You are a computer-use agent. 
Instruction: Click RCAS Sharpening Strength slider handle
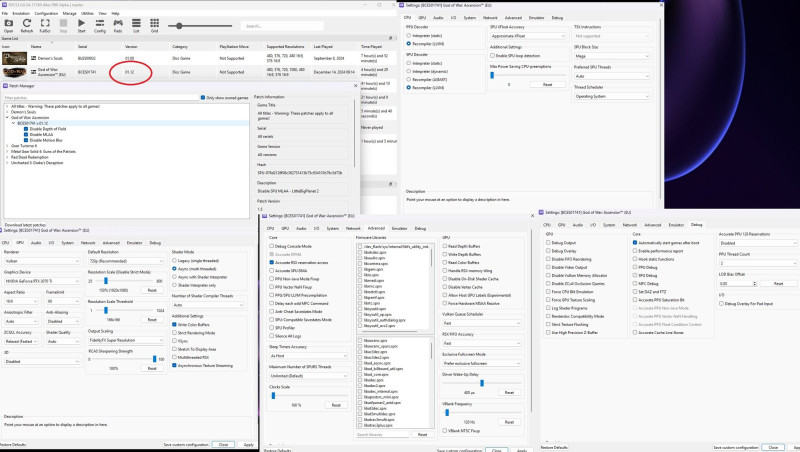pos(154,359)
